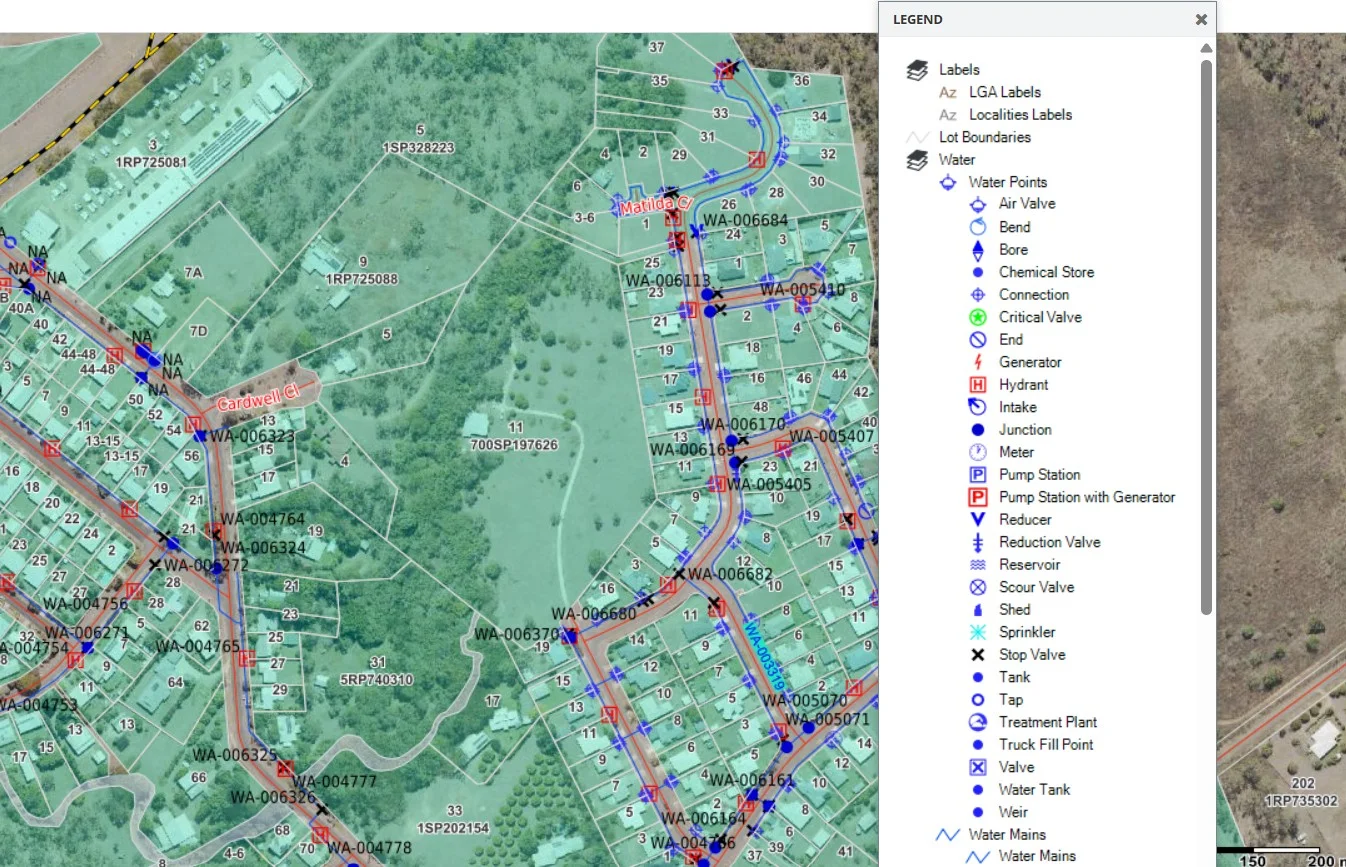The width and height of the screenshot is (1346, 867).
Task: Select the Water Mains group entry
Action: (1007, 834)
